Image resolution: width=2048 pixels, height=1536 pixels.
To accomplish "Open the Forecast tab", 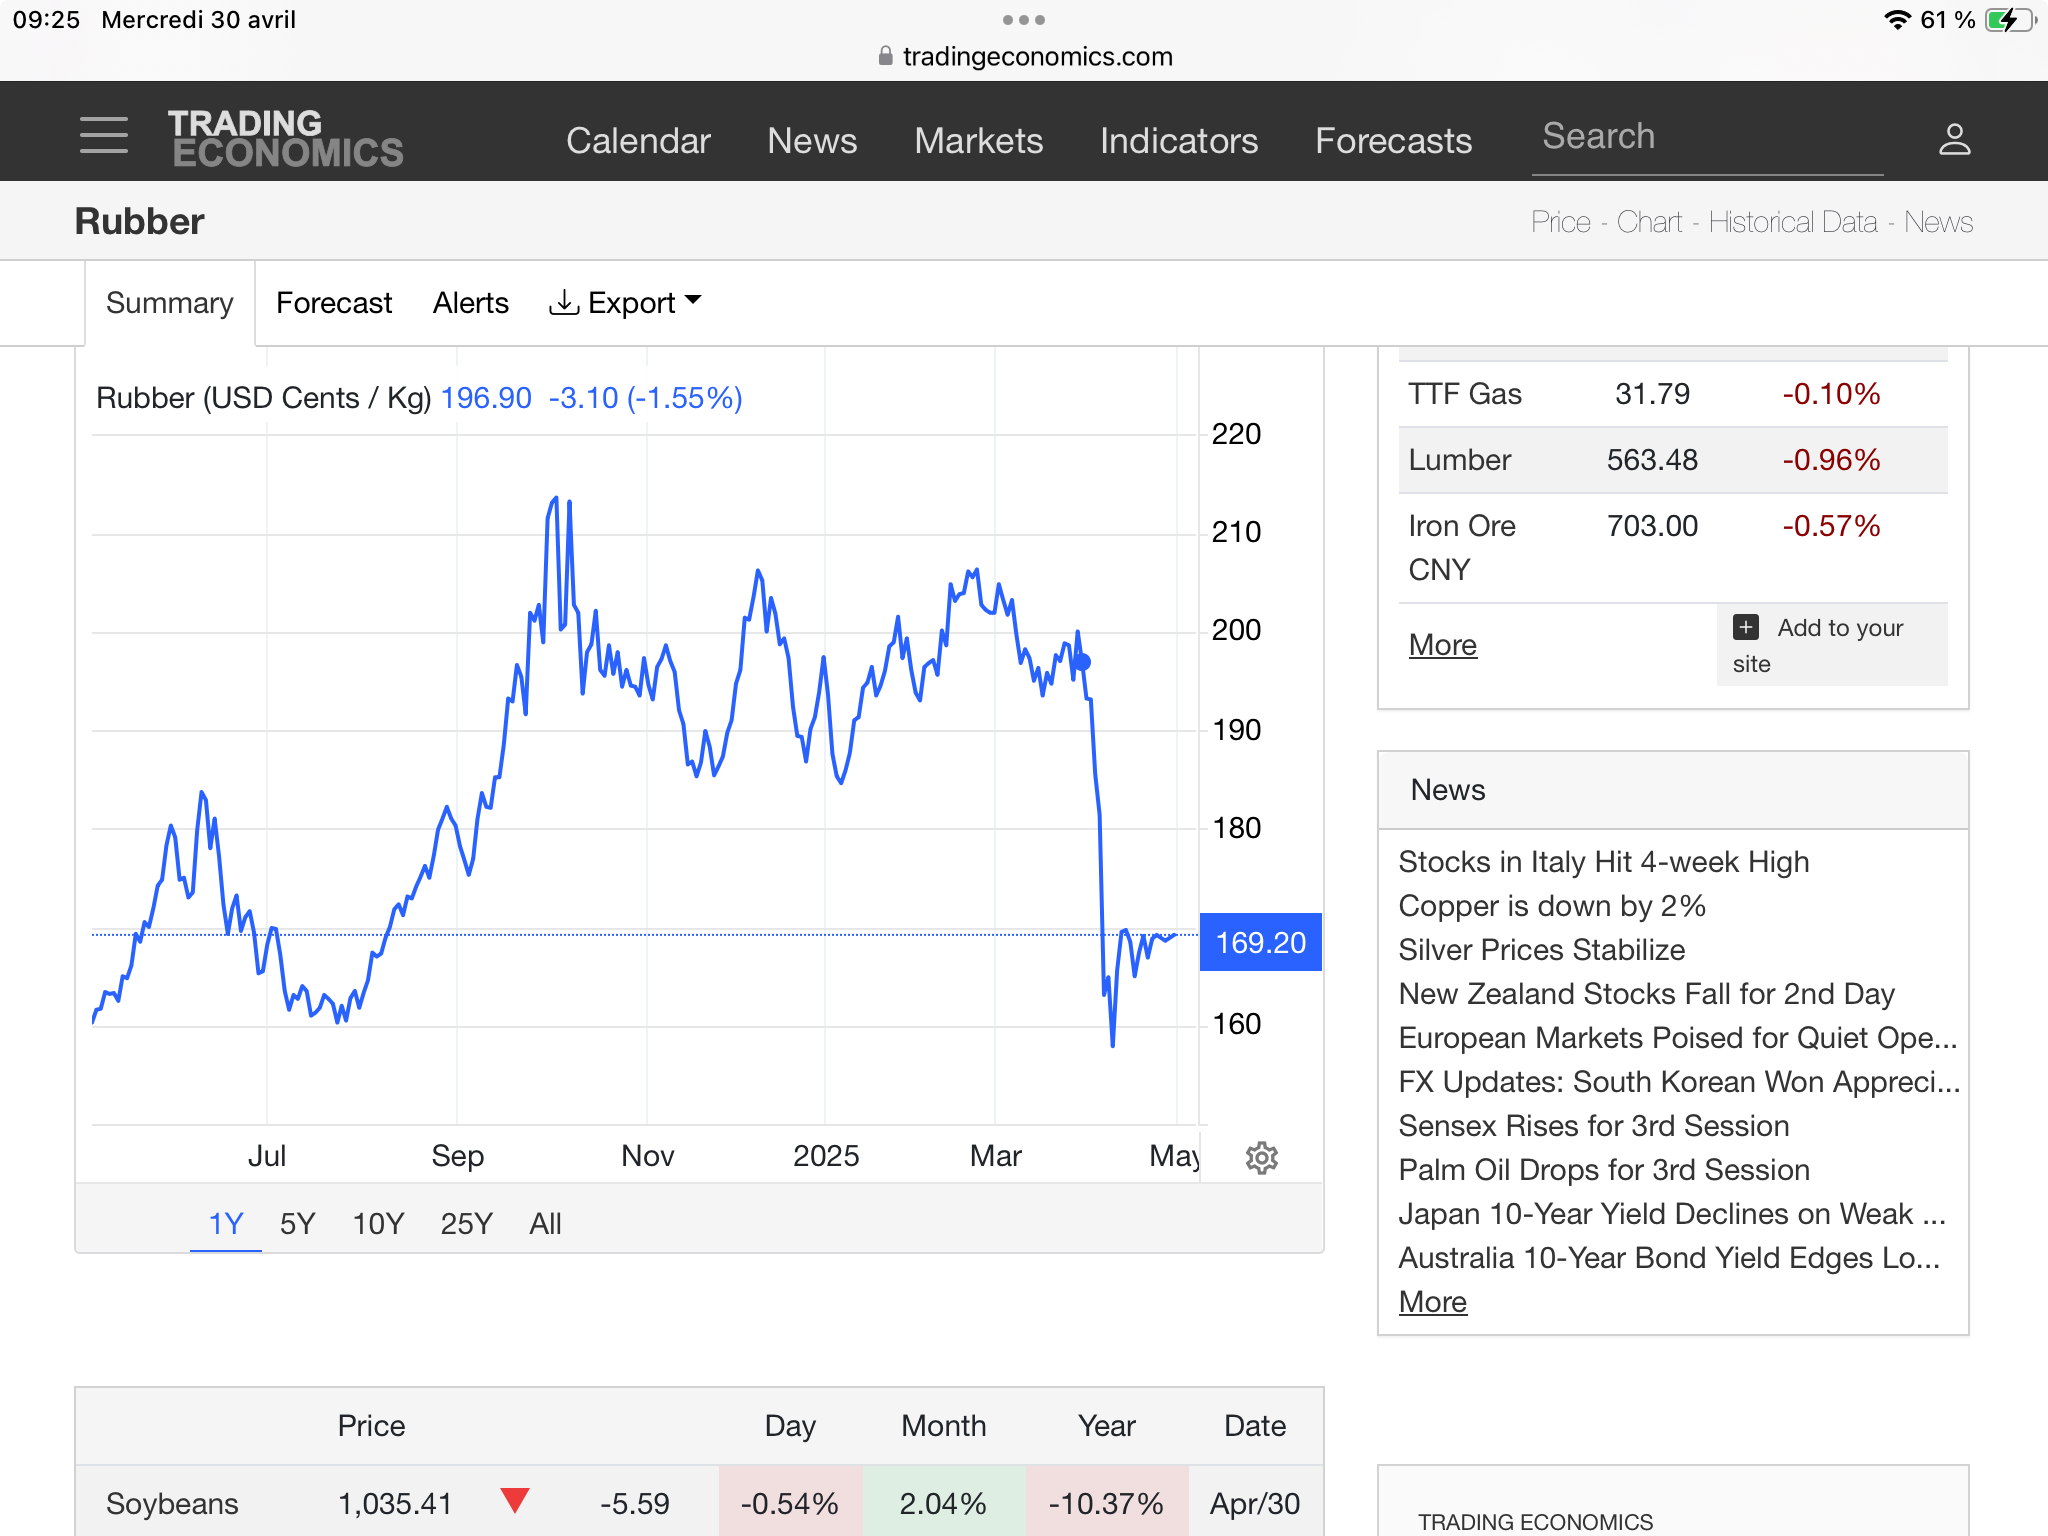I will pos(334,303).
